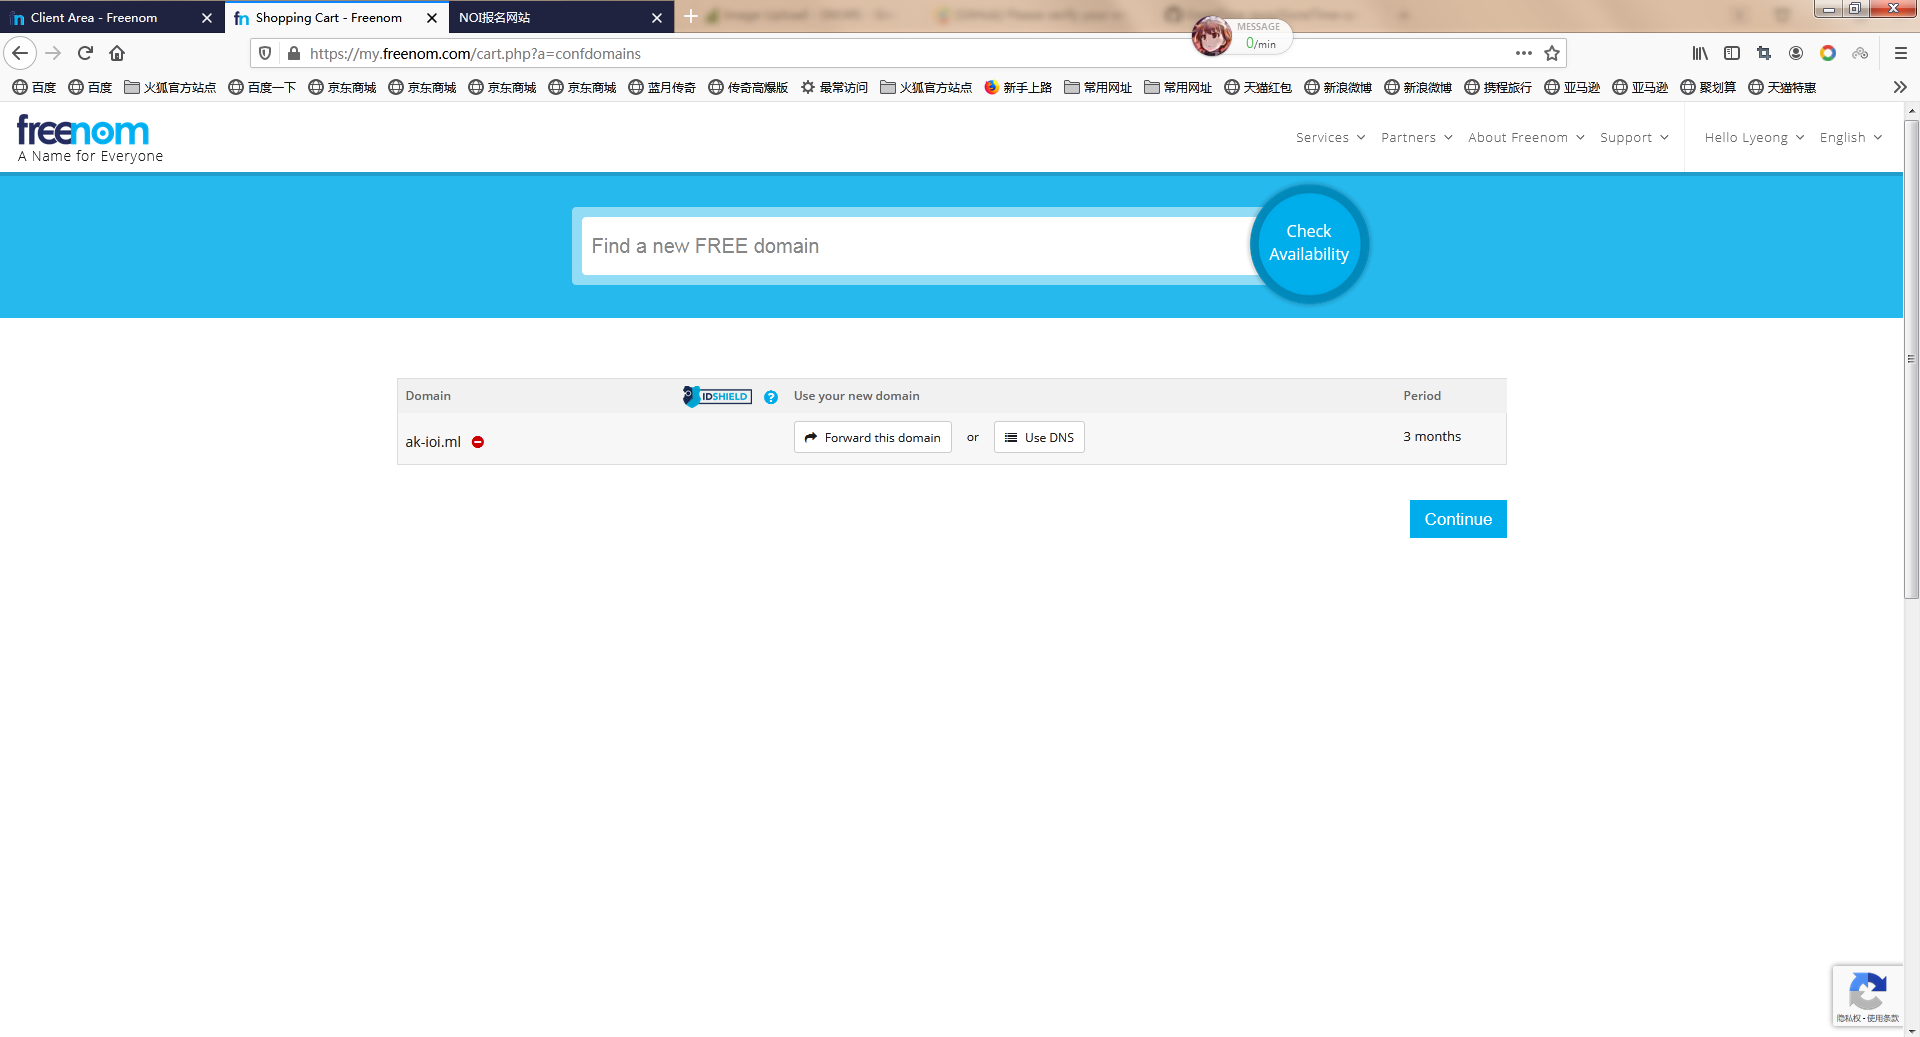Open the 天猫红包 bookmark
The width and height of the screenshot is (1920, 1037).
(x=1258, y=87)
